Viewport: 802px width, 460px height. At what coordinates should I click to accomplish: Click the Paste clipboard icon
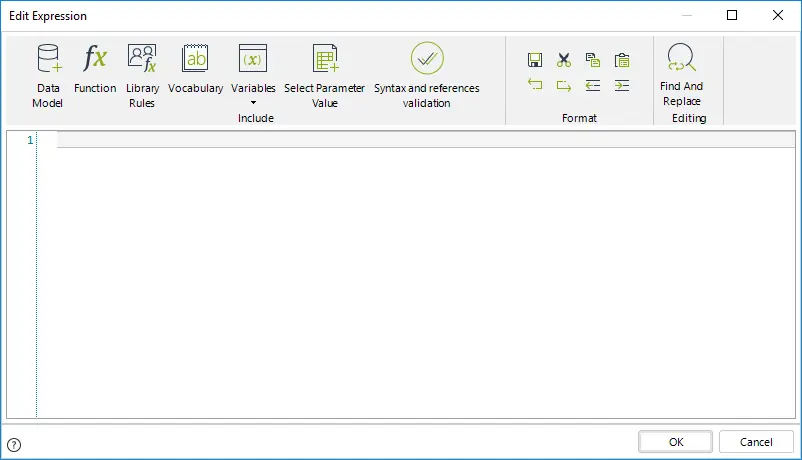click(x=622, y=60)
